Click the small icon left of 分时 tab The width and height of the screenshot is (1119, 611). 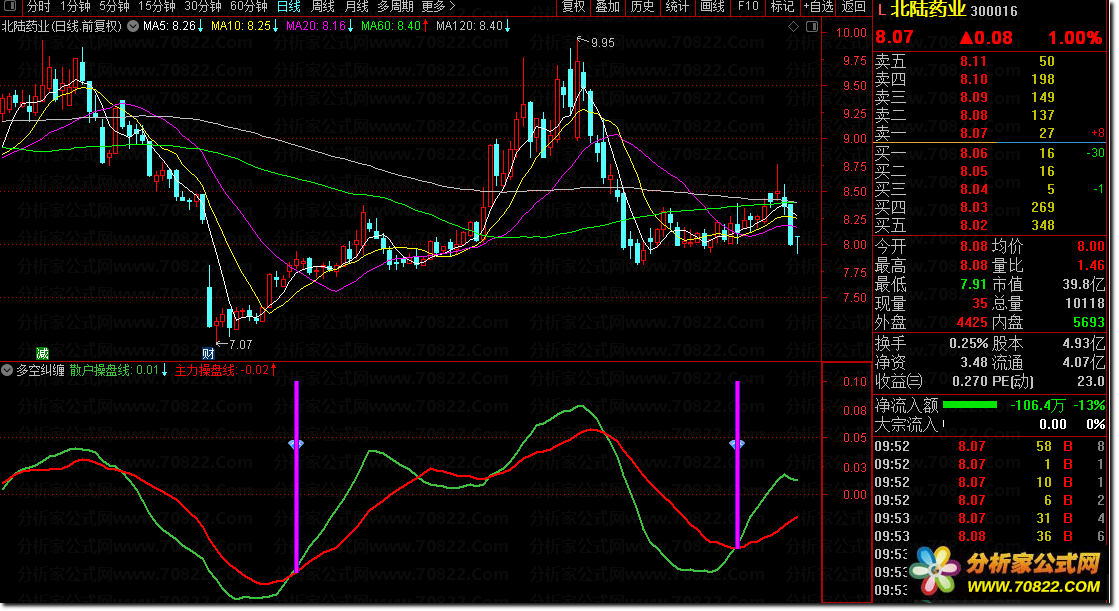(x=12, y=6)
